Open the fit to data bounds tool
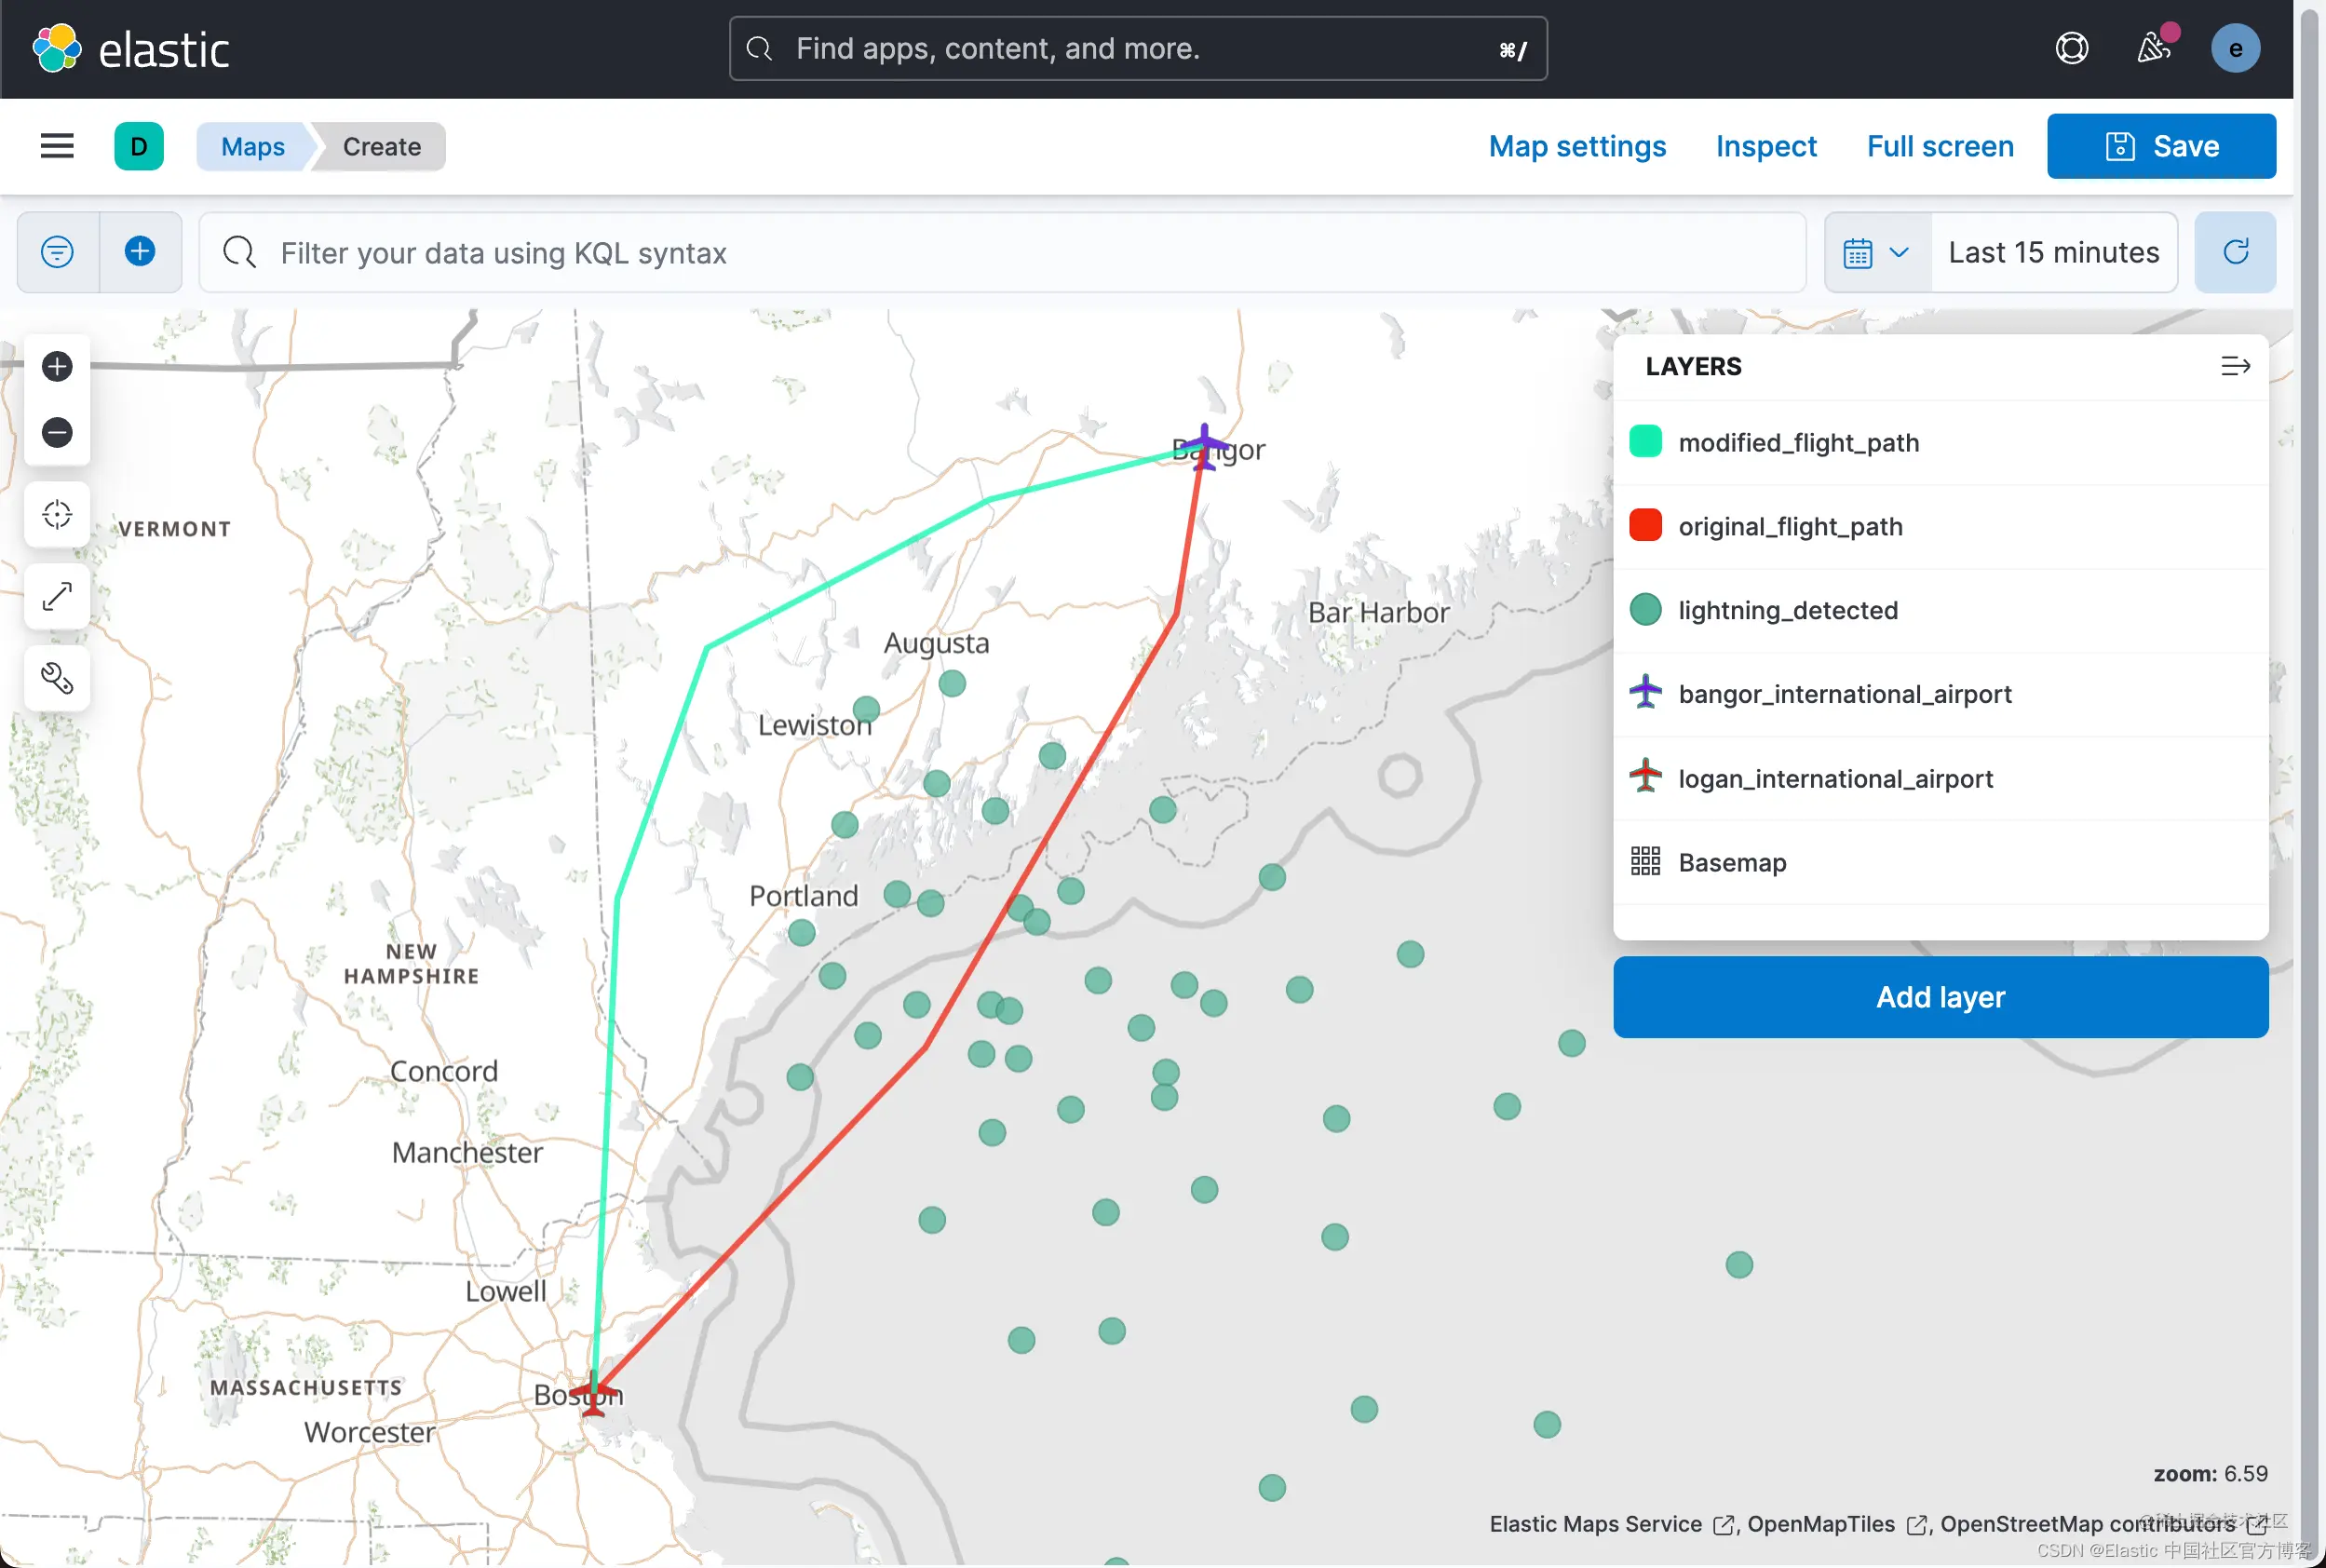The height and width of the screenshot is (1568, 2326). (x=57, y=515)
